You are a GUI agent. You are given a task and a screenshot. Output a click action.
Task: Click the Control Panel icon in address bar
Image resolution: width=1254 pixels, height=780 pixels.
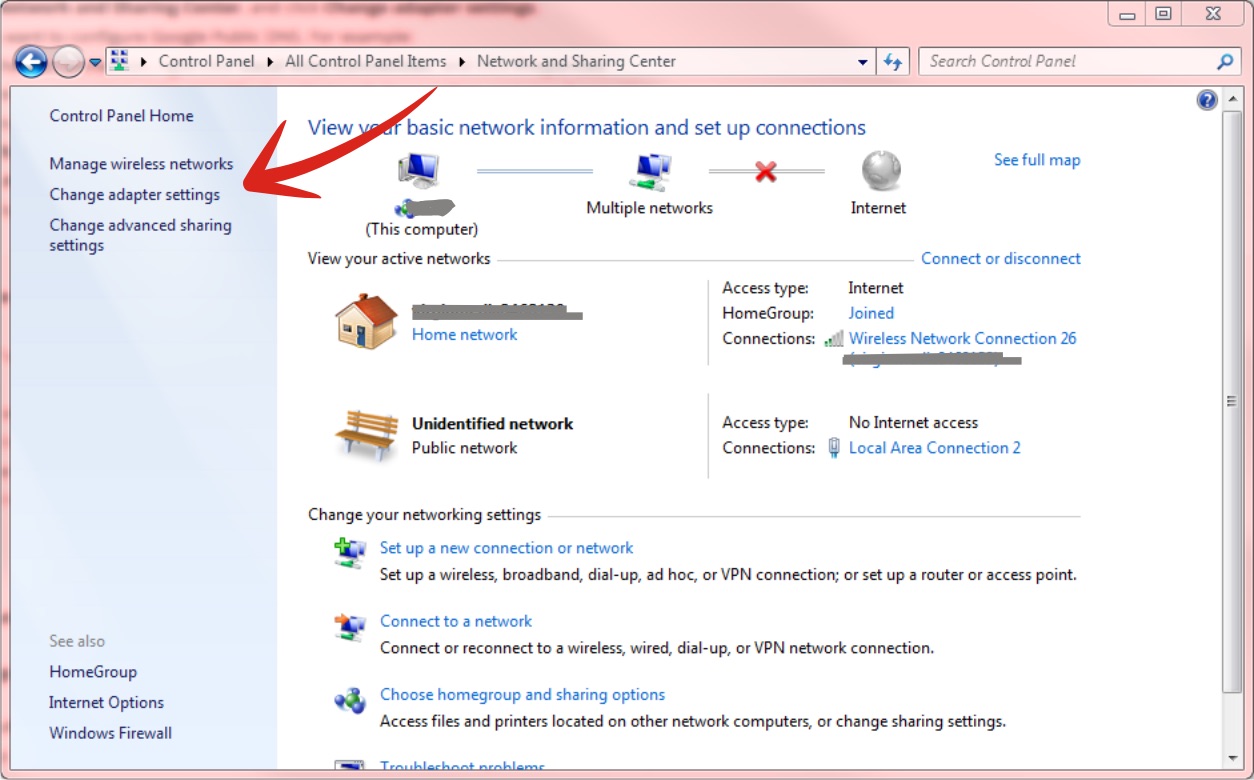click(x=120, y=61)
